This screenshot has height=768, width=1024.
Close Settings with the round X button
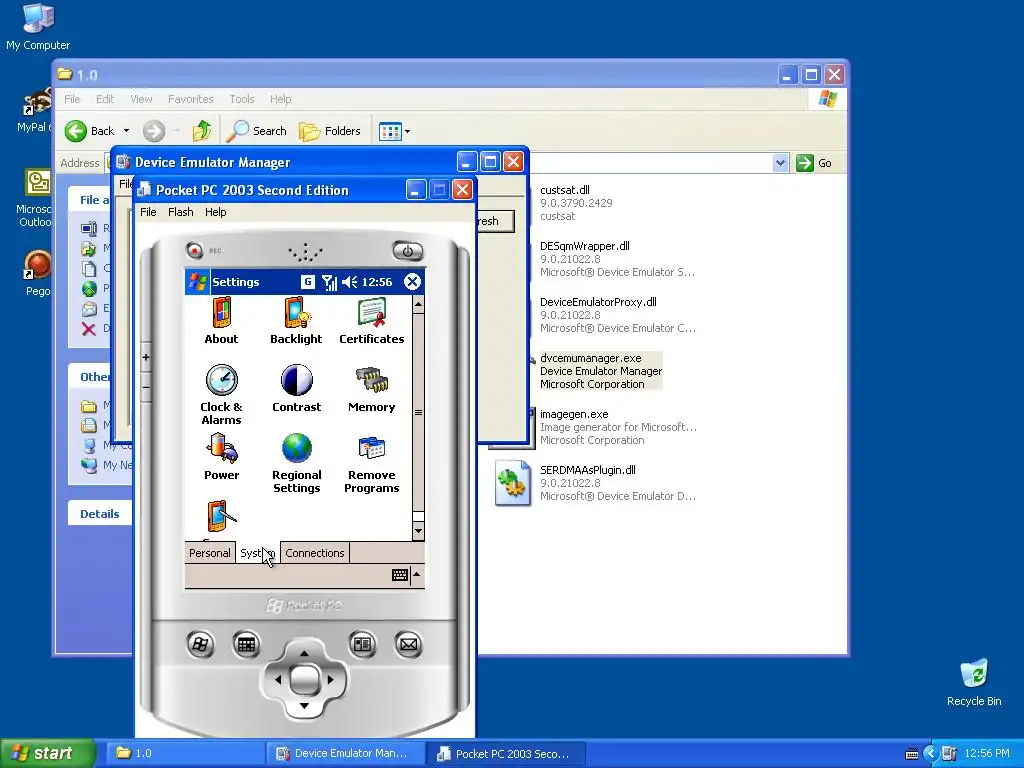[x=412, y=281]
